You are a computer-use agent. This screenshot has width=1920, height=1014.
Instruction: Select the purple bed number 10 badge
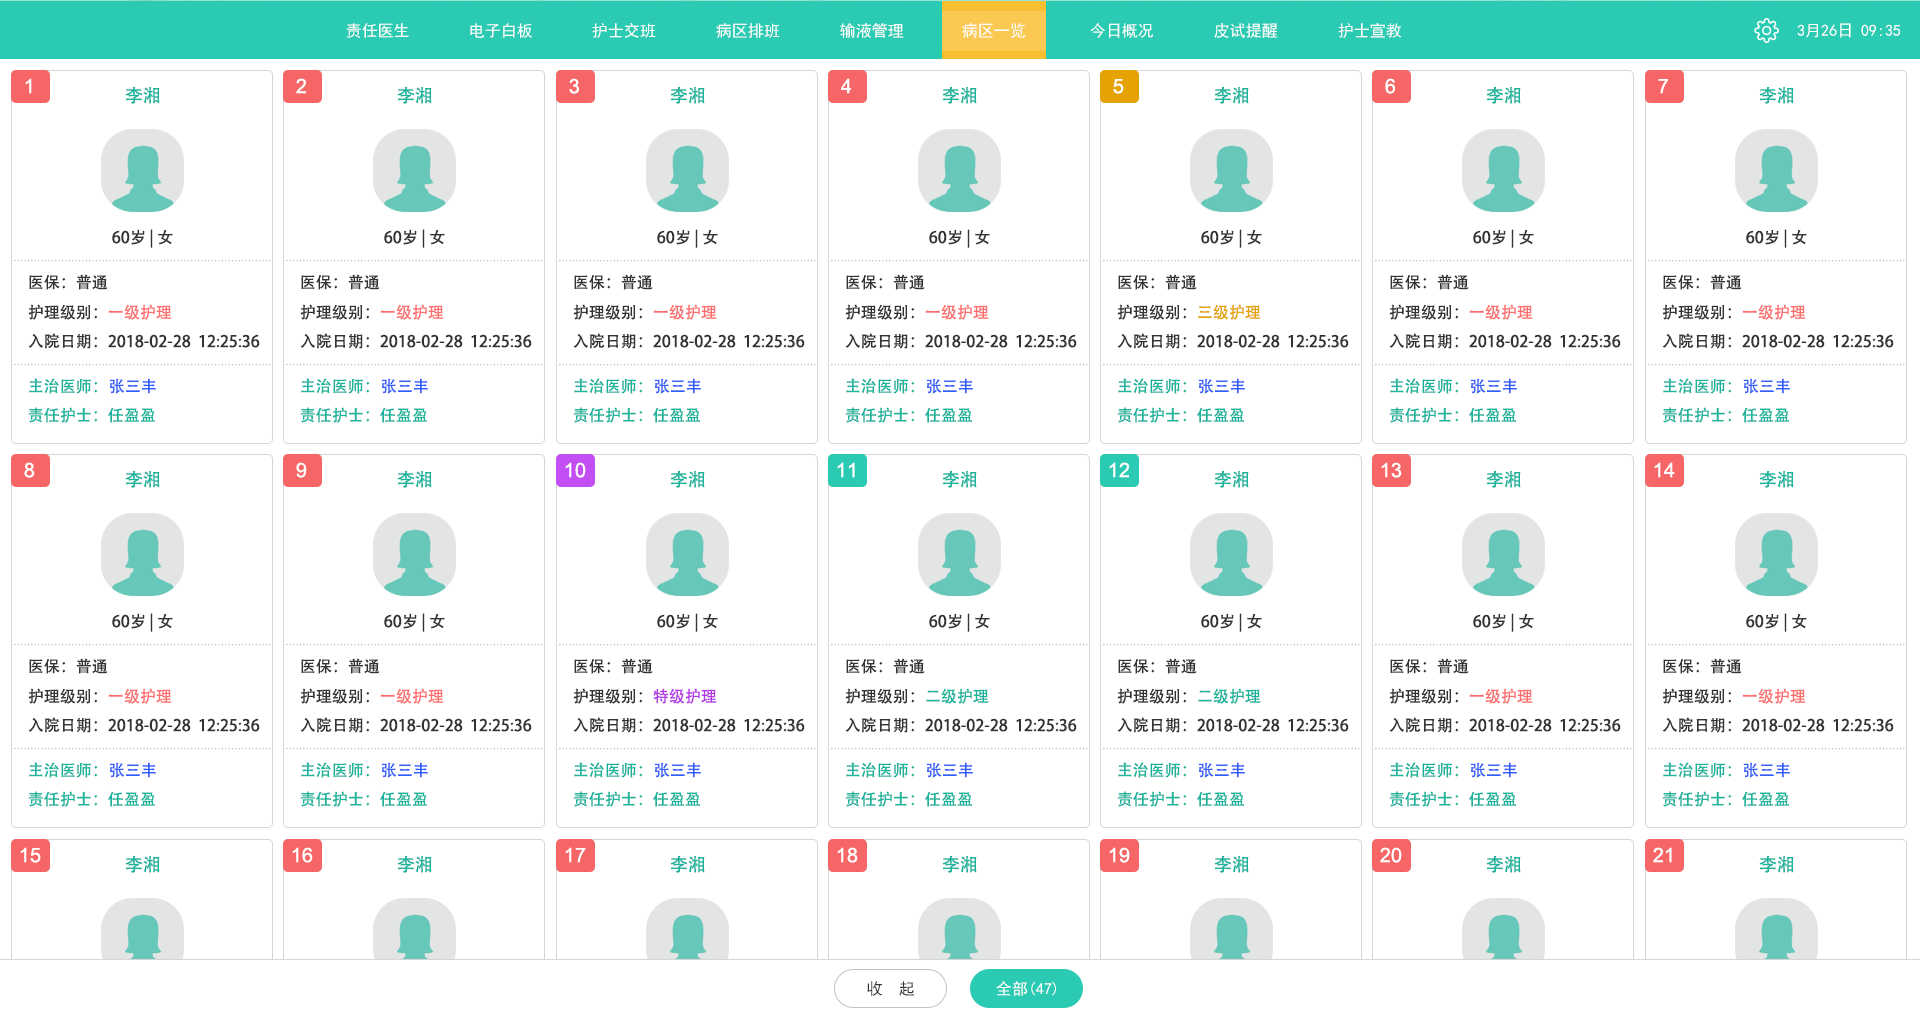coord(575,470)
